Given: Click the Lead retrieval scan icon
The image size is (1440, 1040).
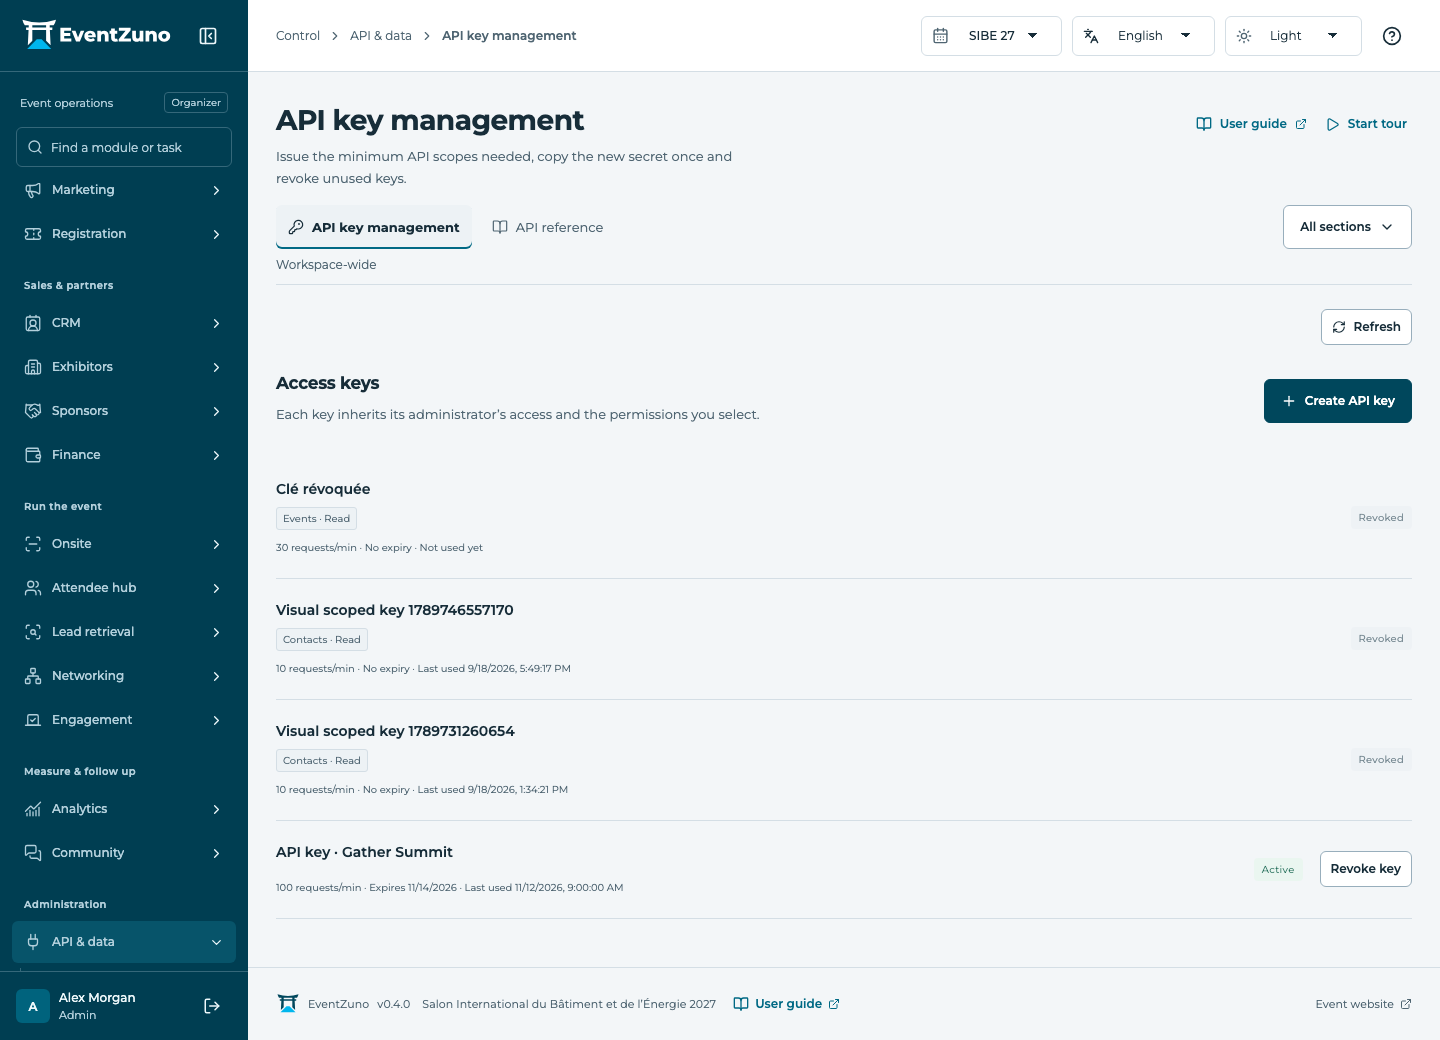Looking at the screenshot, I should point(33,632).
